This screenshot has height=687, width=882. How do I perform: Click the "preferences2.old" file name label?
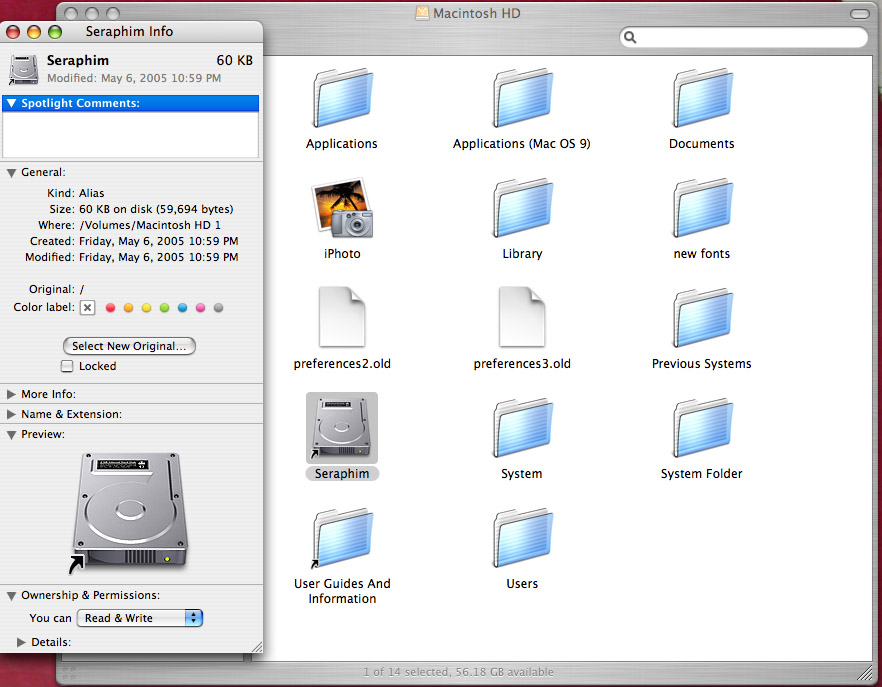[x=342, y=364]
